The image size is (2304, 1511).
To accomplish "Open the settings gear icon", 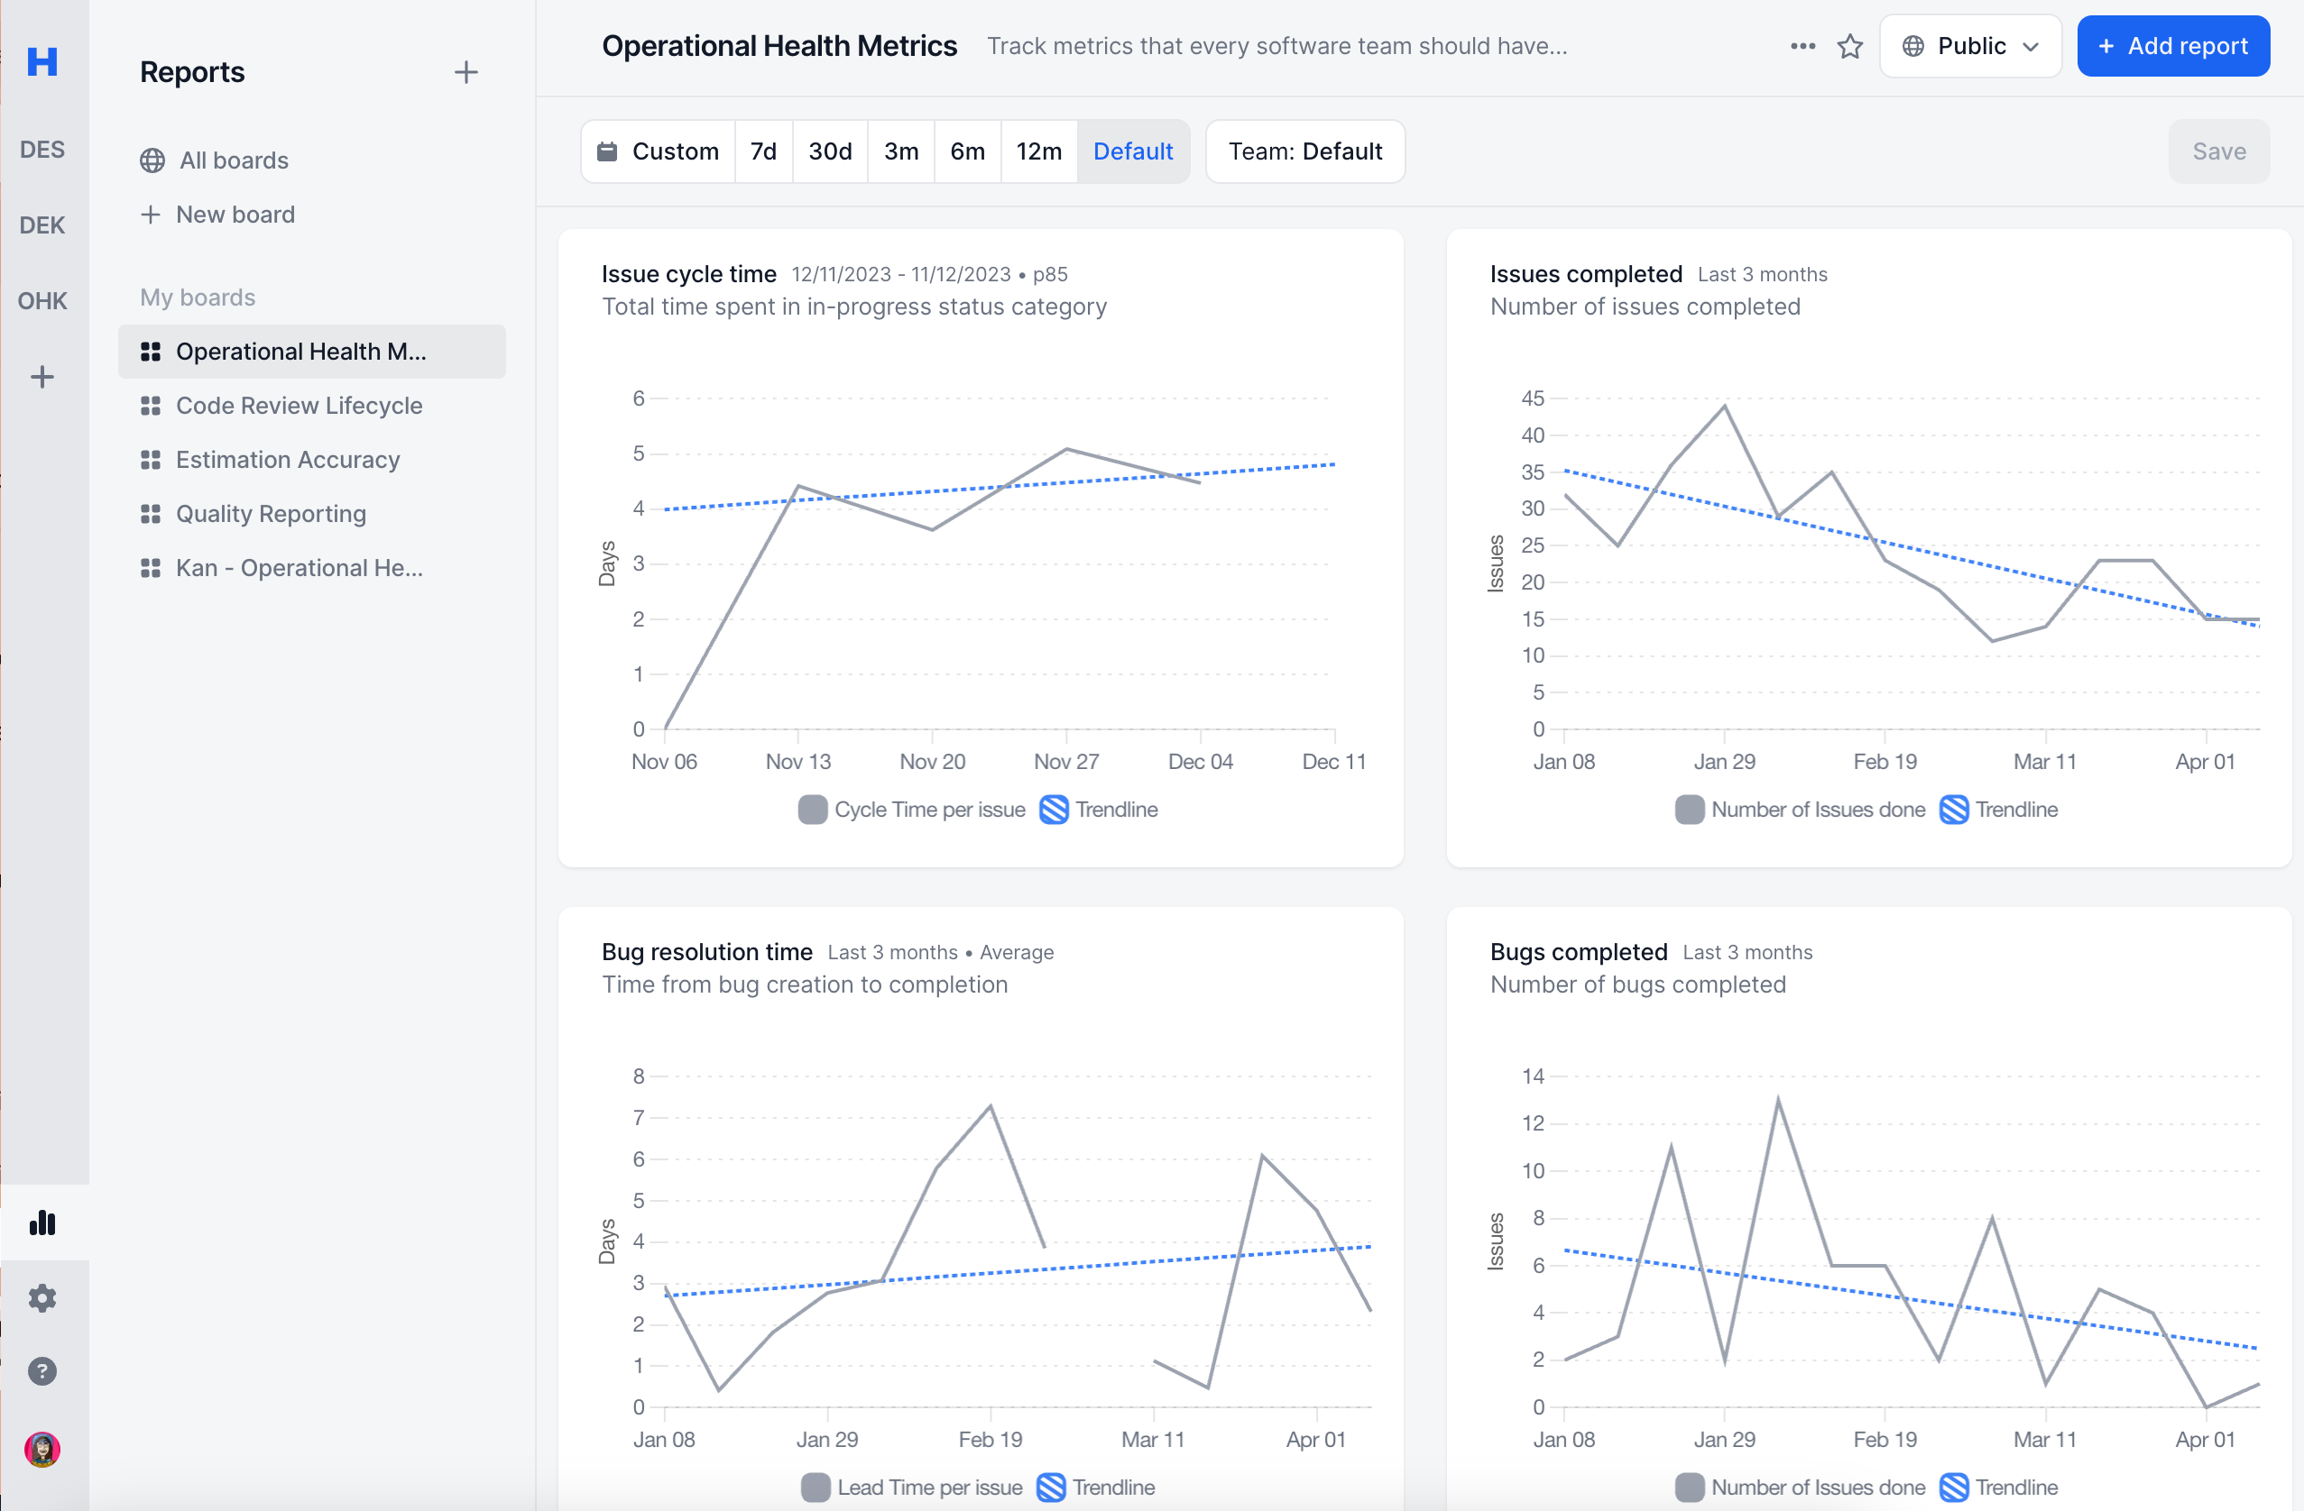I will point(42,1297).
